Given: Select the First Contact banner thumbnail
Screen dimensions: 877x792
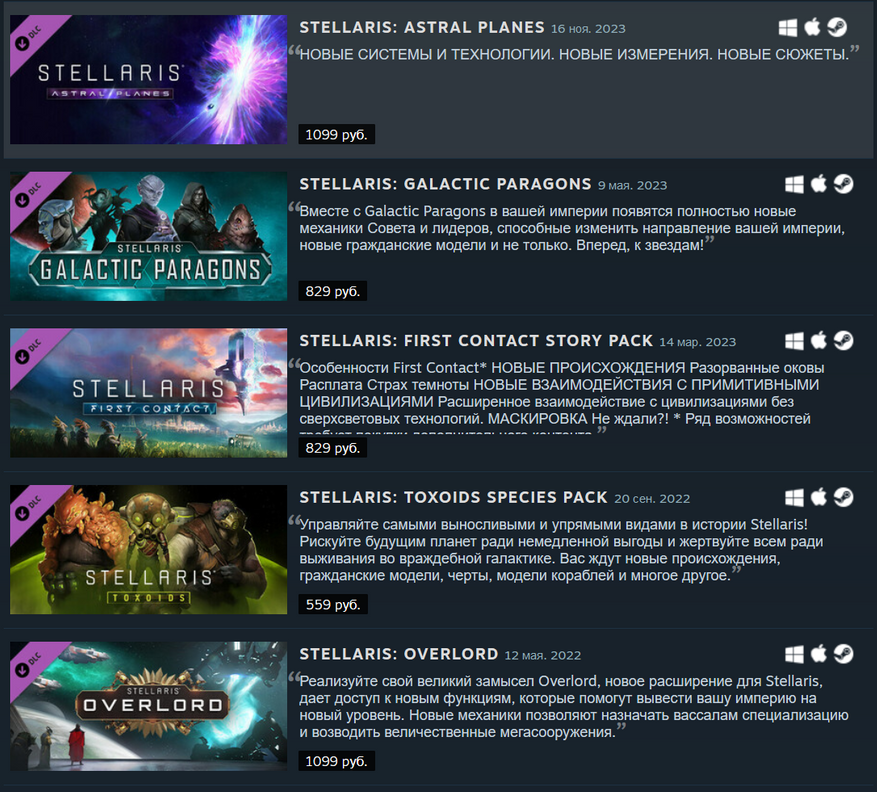Looking at the screenshot, I should [x=149, y=393].
